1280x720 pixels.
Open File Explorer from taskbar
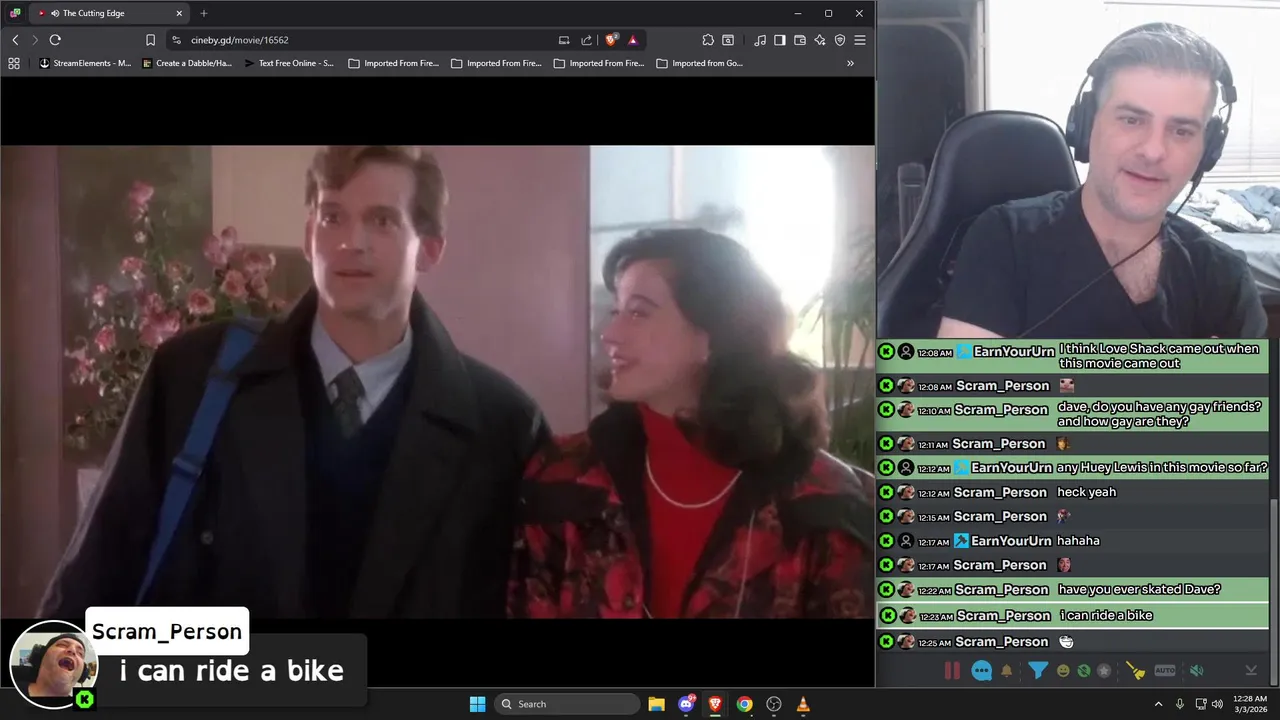click(x=656, y=704)
